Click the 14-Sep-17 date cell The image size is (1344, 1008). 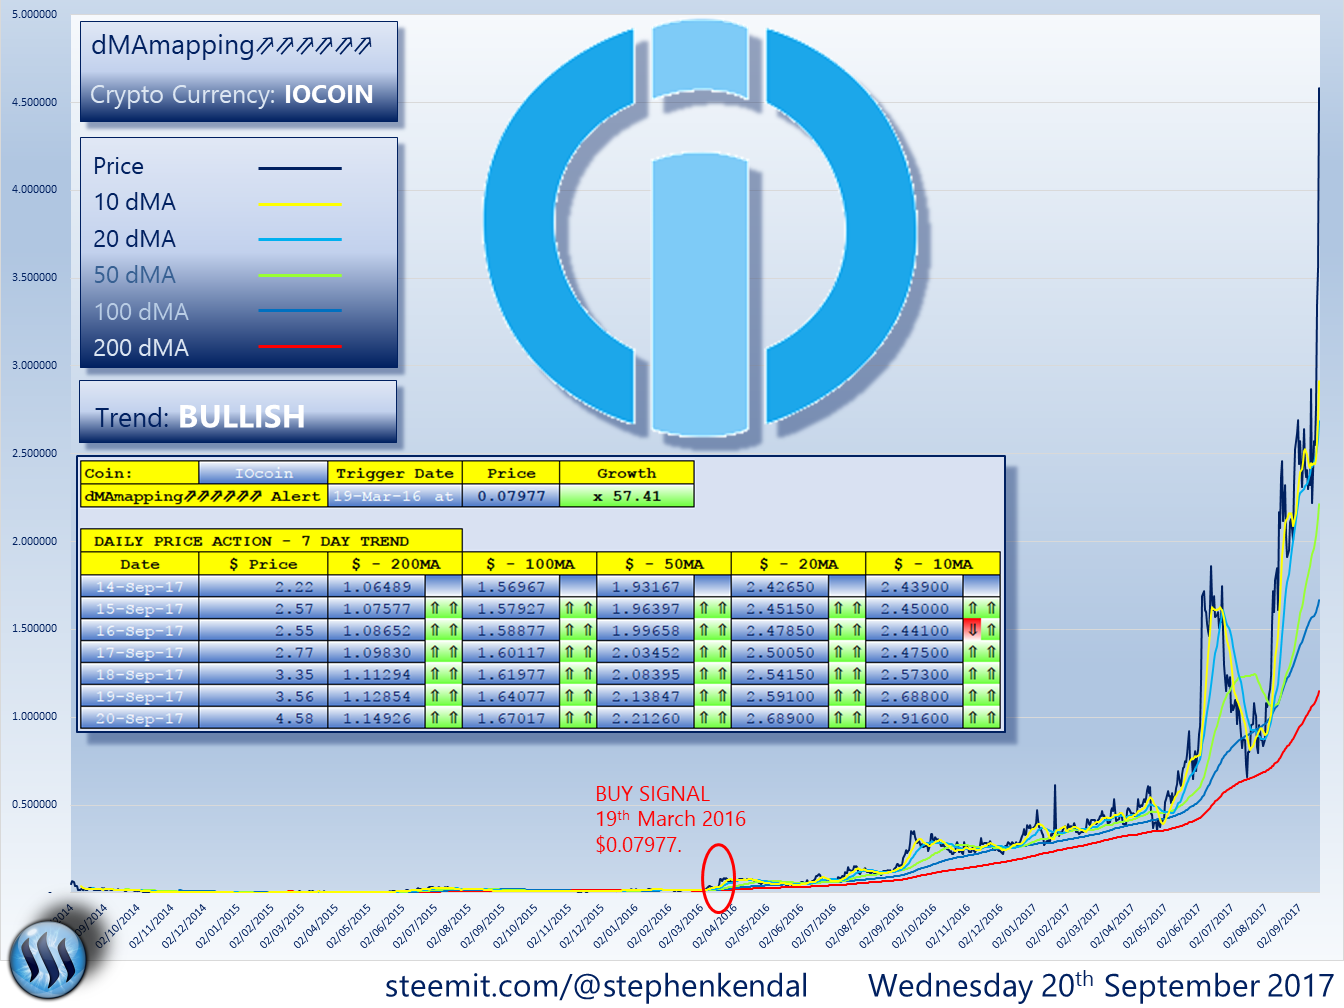click(140, 586)
